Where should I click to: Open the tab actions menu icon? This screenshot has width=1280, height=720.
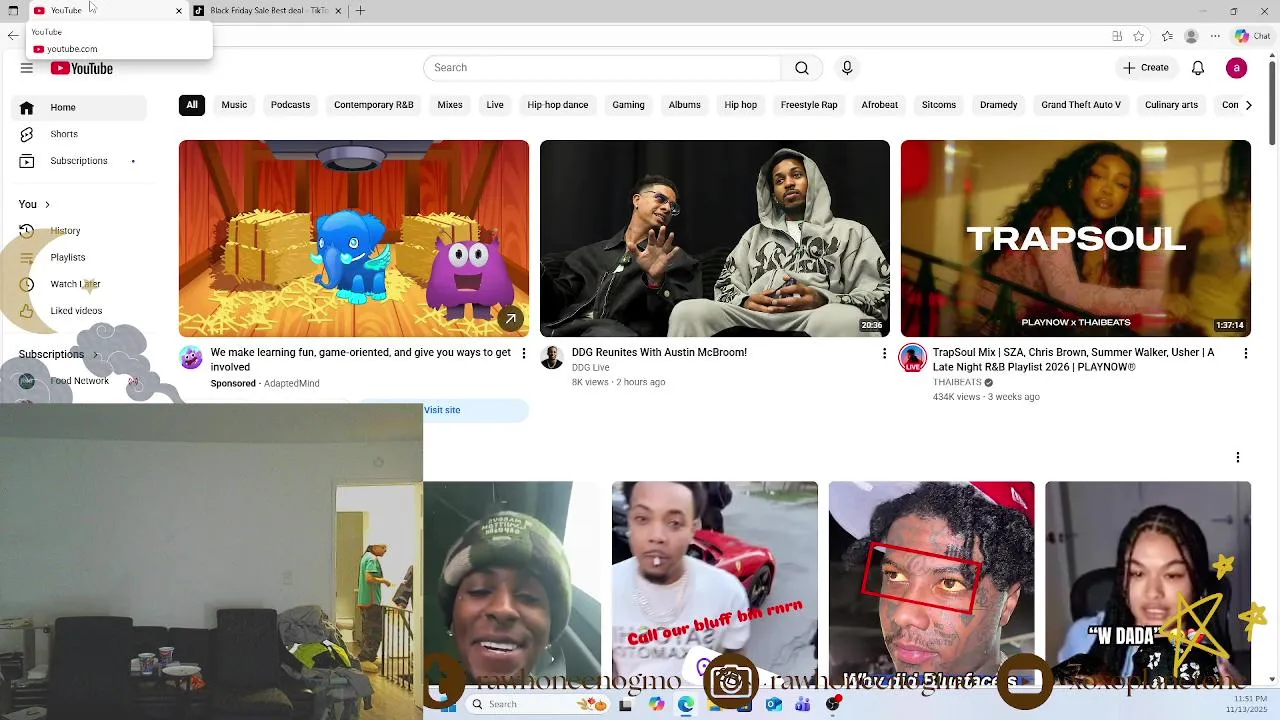point(13,11)
